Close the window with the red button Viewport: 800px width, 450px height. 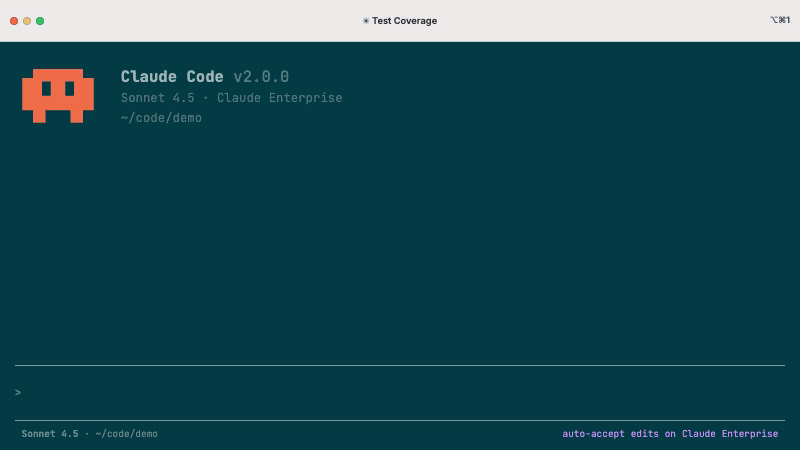pyautogui.click(x=14, y=21)
